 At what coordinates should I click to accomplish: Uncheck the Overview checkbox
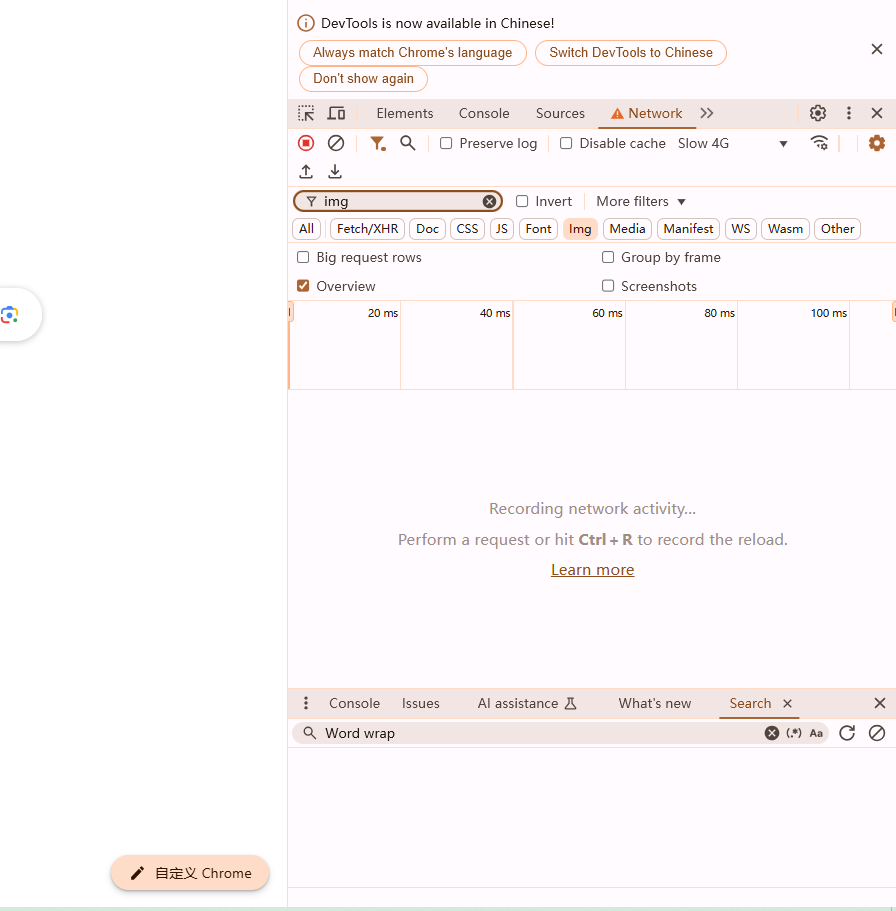pos(303,286)
